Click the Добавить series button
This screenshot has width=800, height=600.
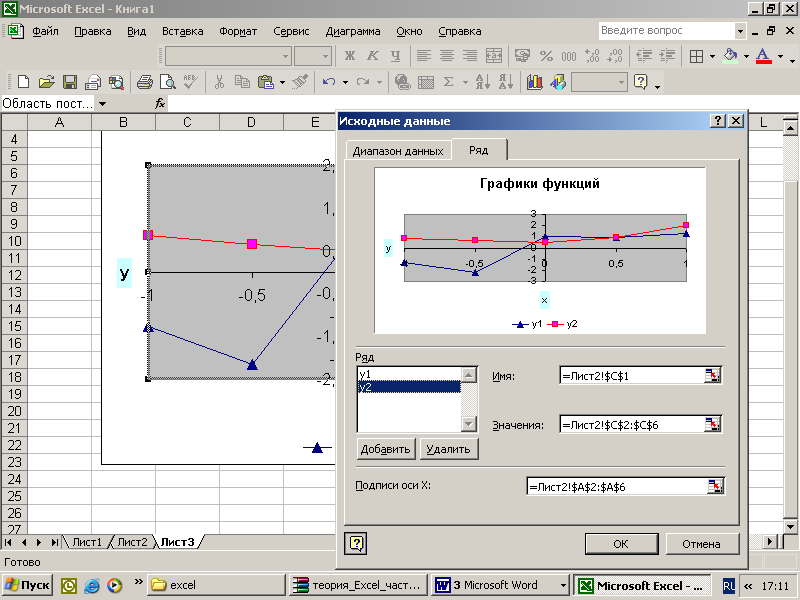pyautogui.click(x=386, y=449)
